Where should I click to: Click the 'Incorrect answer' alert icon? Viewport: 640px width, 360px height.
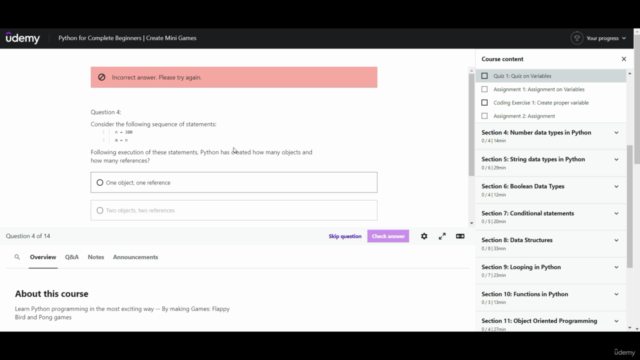coord(102,77)
